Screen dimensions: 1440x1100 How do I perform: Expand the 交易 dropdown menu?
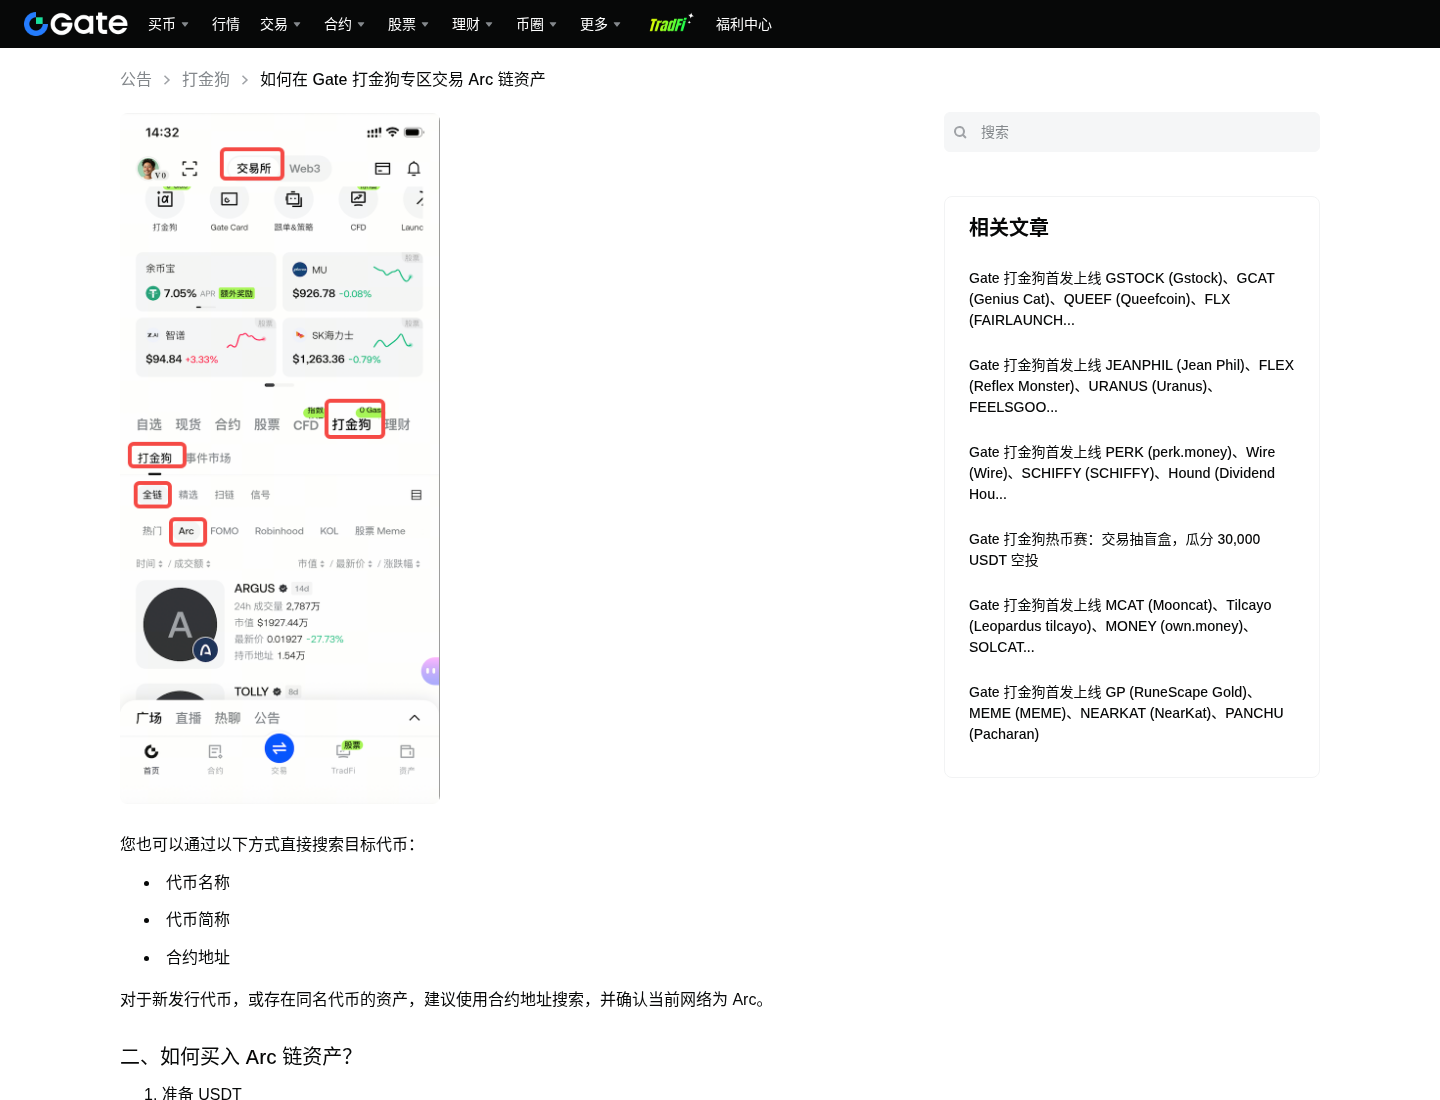tap(281, 24)
